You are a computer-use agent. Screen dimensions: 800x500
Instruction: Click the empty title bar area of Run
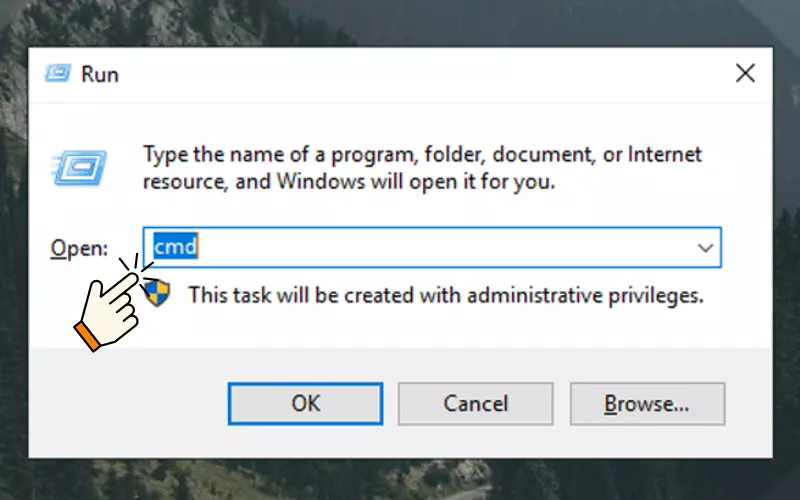click(x=423, y=74)
